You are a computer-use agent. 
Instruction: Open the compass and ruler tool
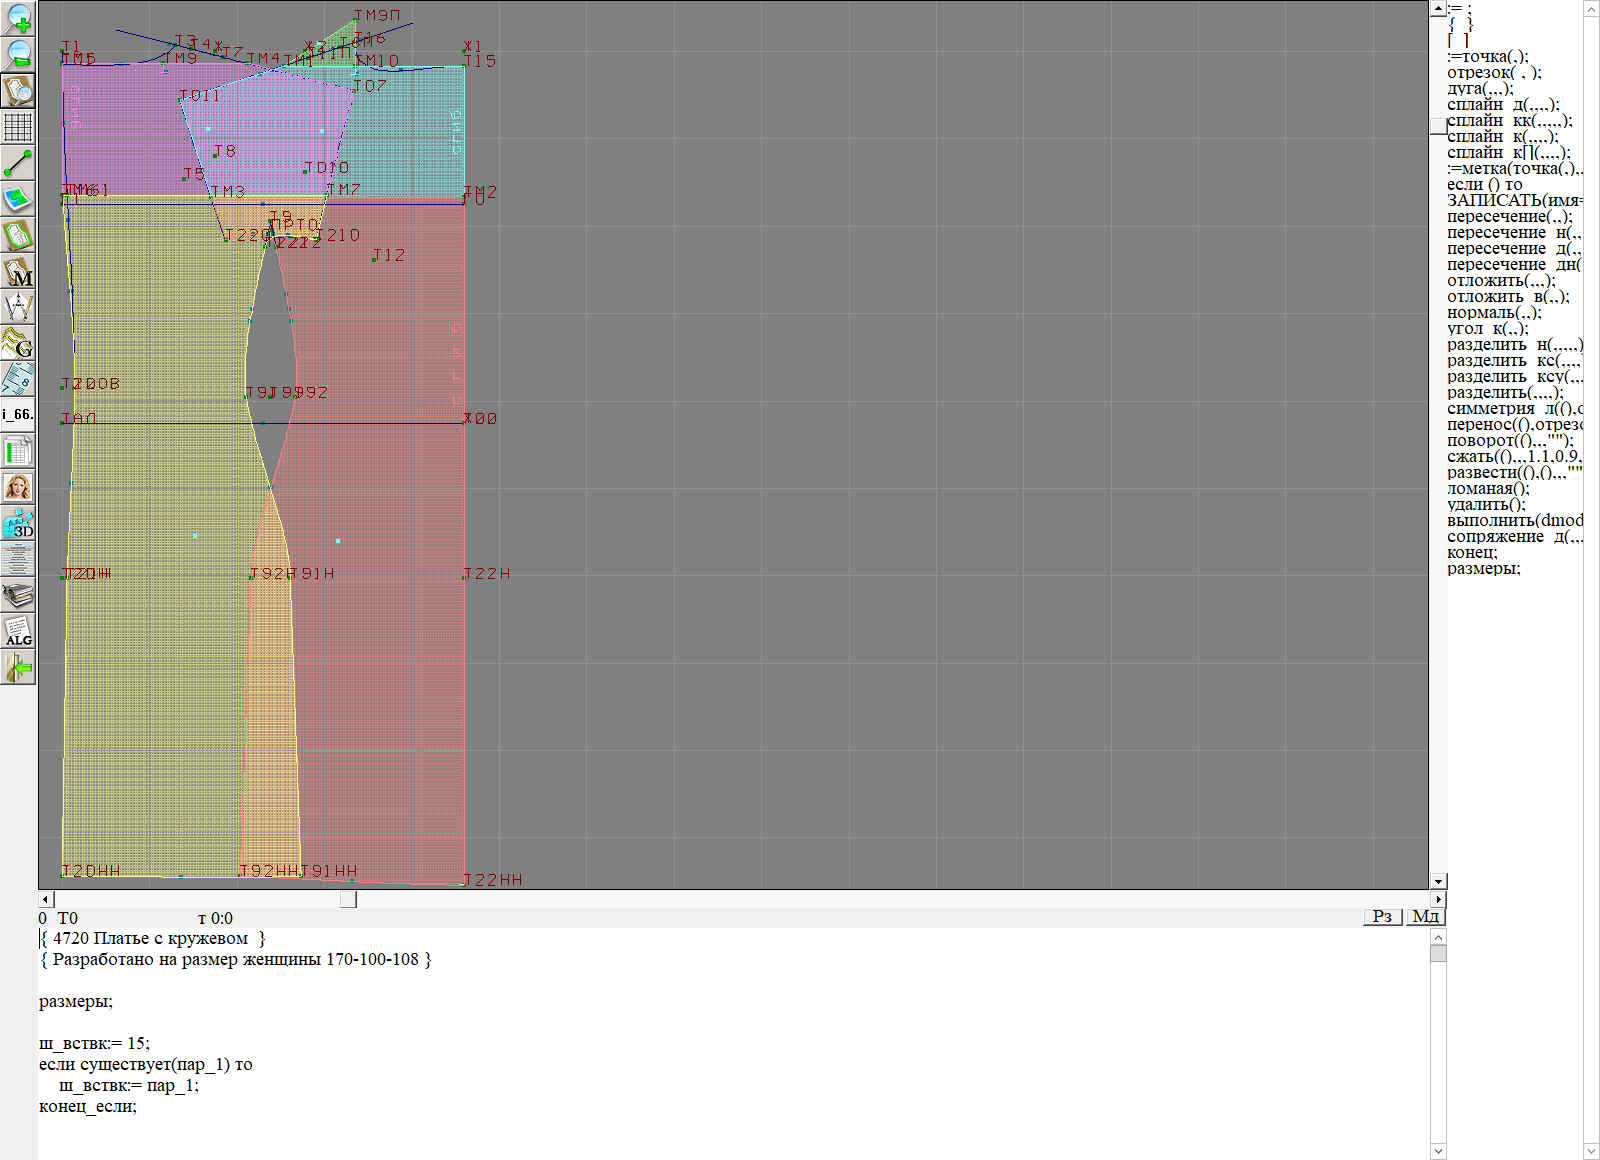tap(18, 307)
